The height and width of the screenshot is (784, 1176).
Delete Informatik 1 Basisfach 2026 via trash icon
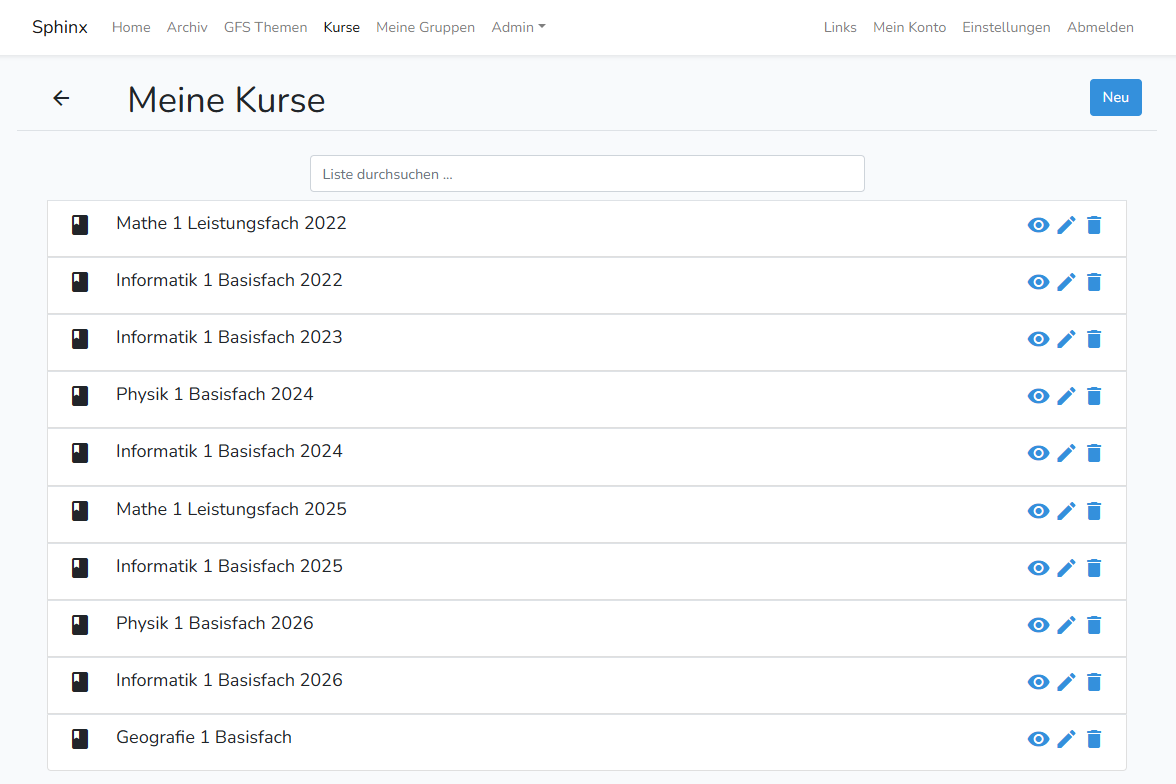[1094, 682]
